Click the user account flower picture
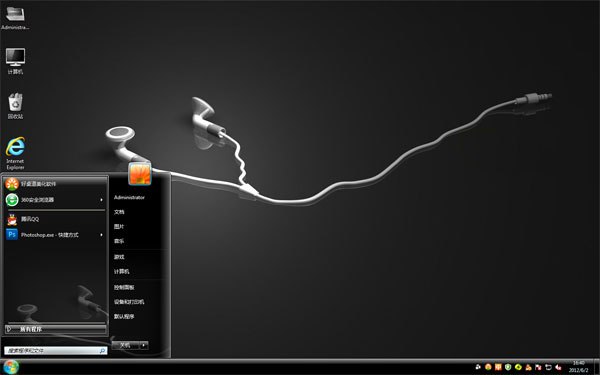The image size is (600, 375). pyautogui.click(x=140, y=173)
